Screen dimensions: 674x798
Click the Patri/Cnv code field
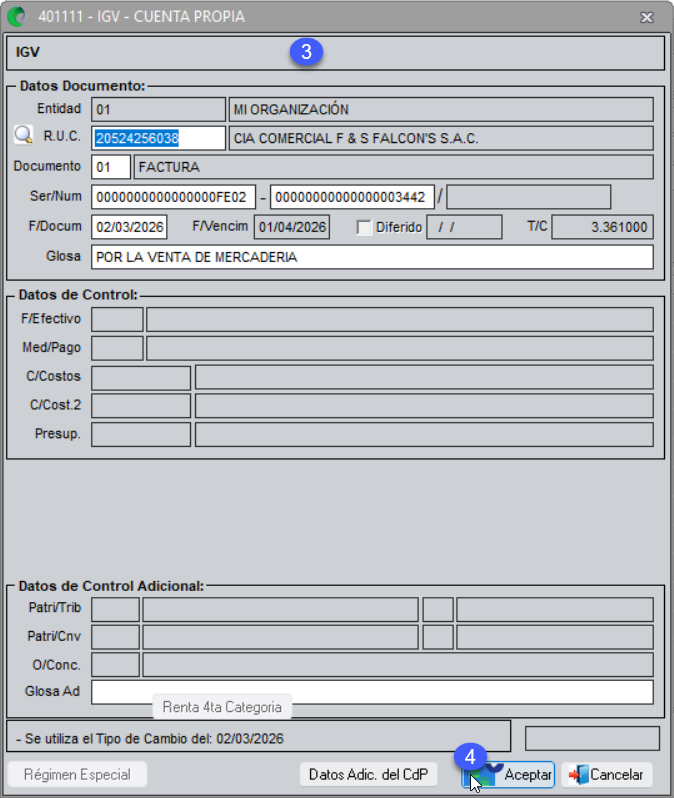tap(116, 637)
